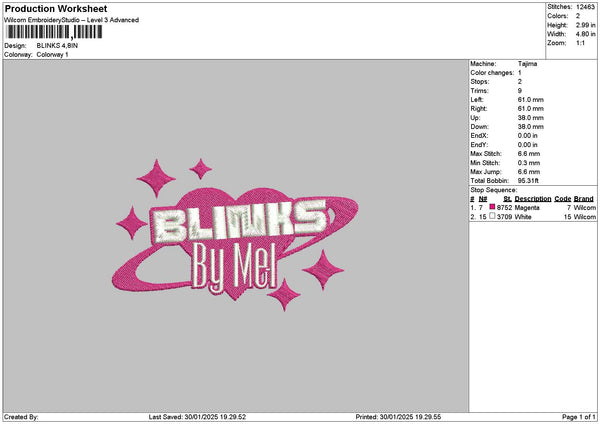The width and height of the screenshot is (600, 424).
Task: Click the Min Stitch value 0.3 mm
Action: pos(529,163)
